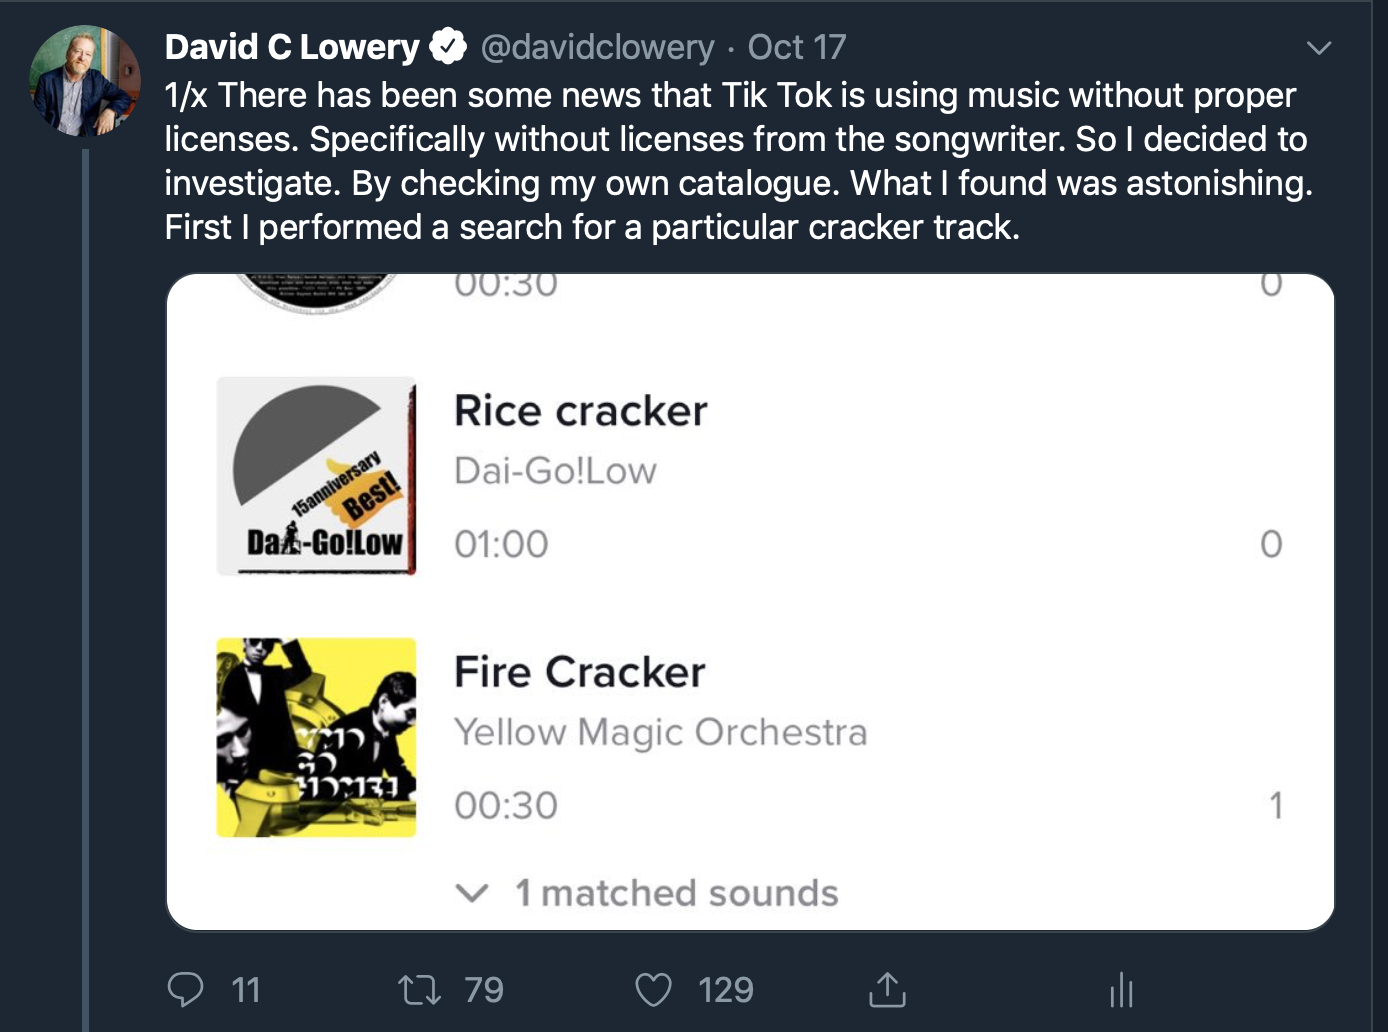Click the reply speech bubble icon
This screenshot has height=1032, width=1388.
click(x=186, y=989)
